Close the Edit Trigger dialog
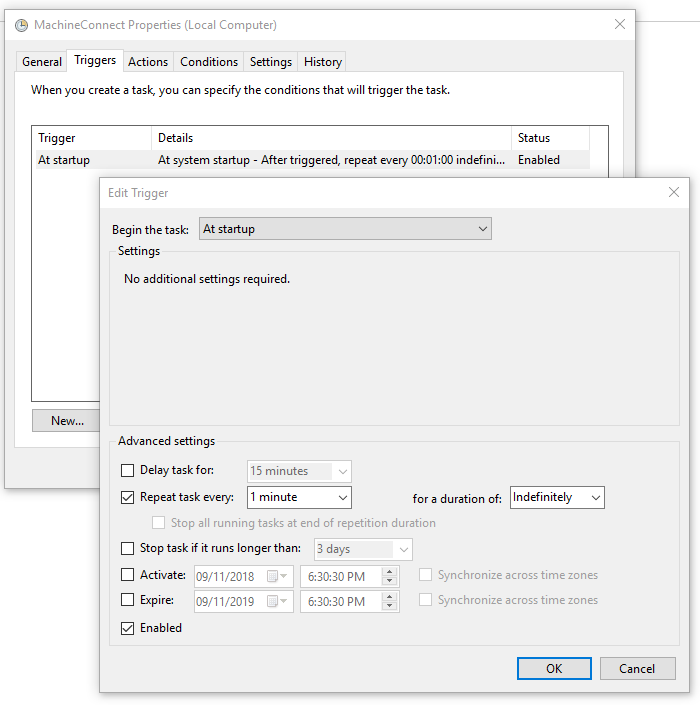 (675, 192)
